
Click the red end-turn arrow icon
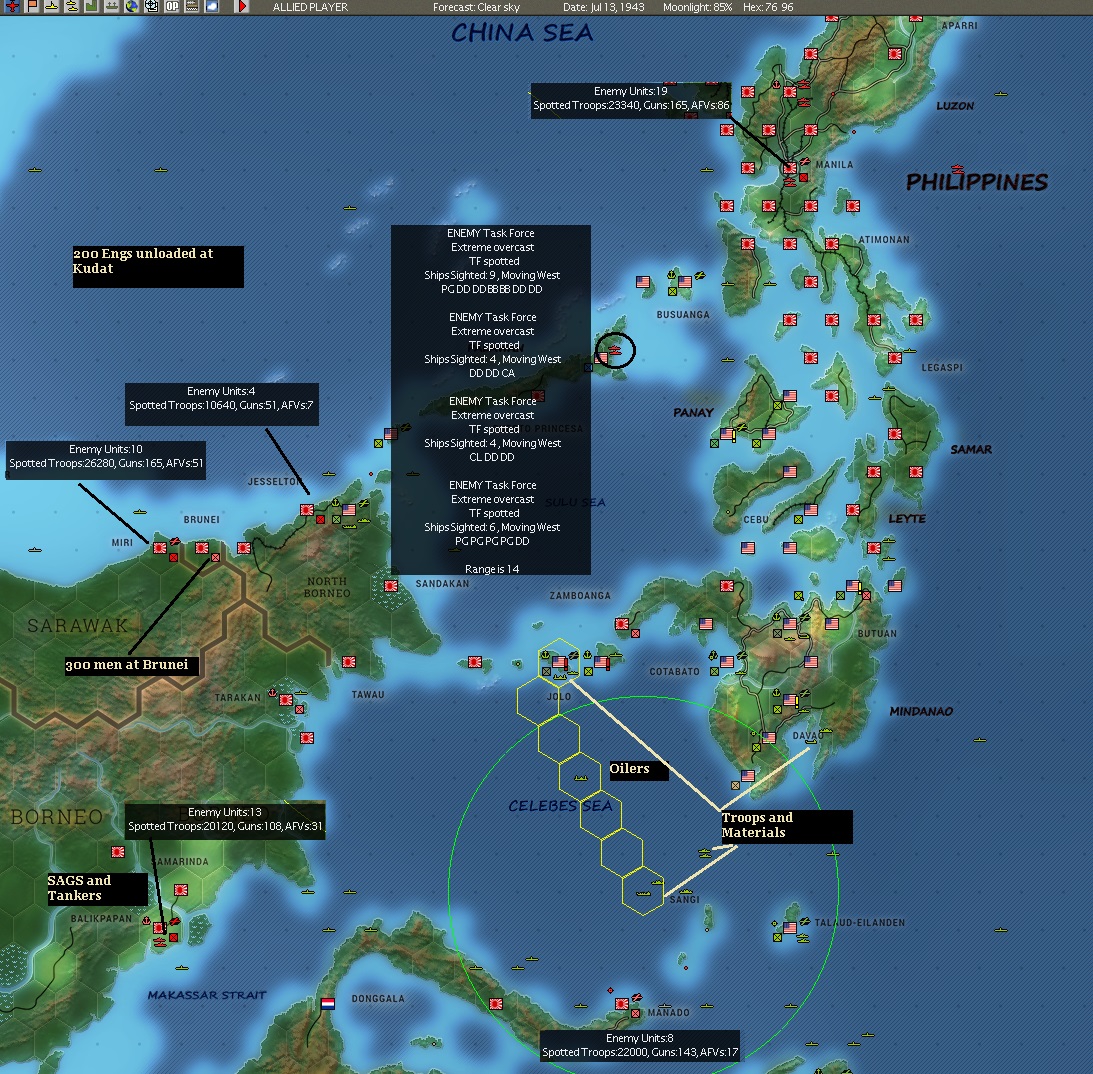pos(241,6)
